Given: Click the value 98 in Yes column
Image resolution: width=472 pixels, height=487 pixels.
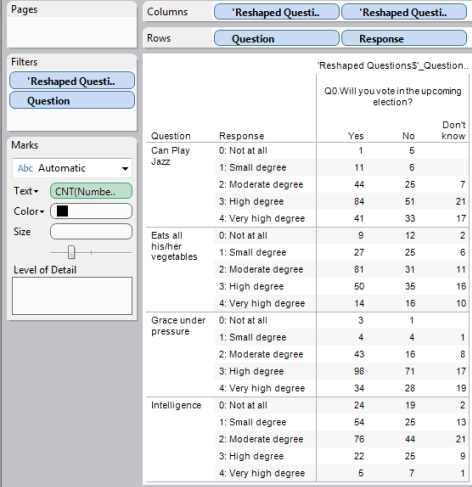Looking at the screenshot, I should pos(359,371).
